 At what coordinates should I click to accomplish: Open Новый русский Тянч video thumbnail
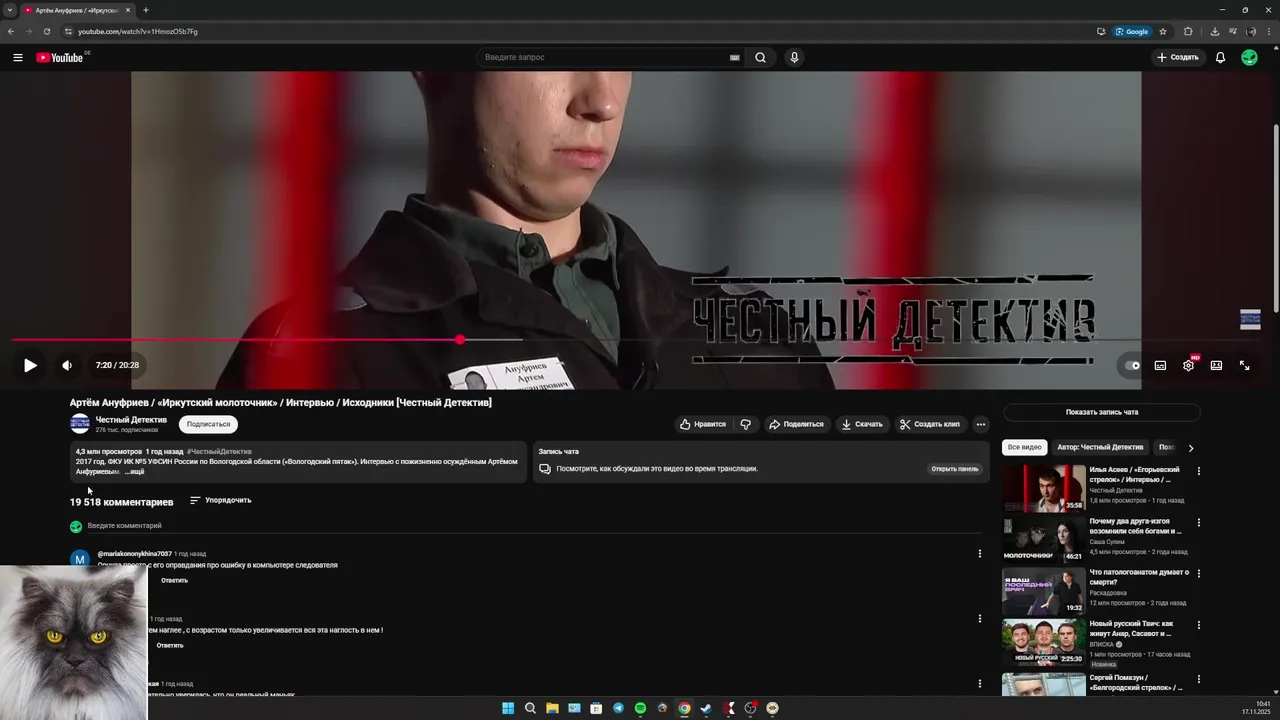coord(1044,643)
